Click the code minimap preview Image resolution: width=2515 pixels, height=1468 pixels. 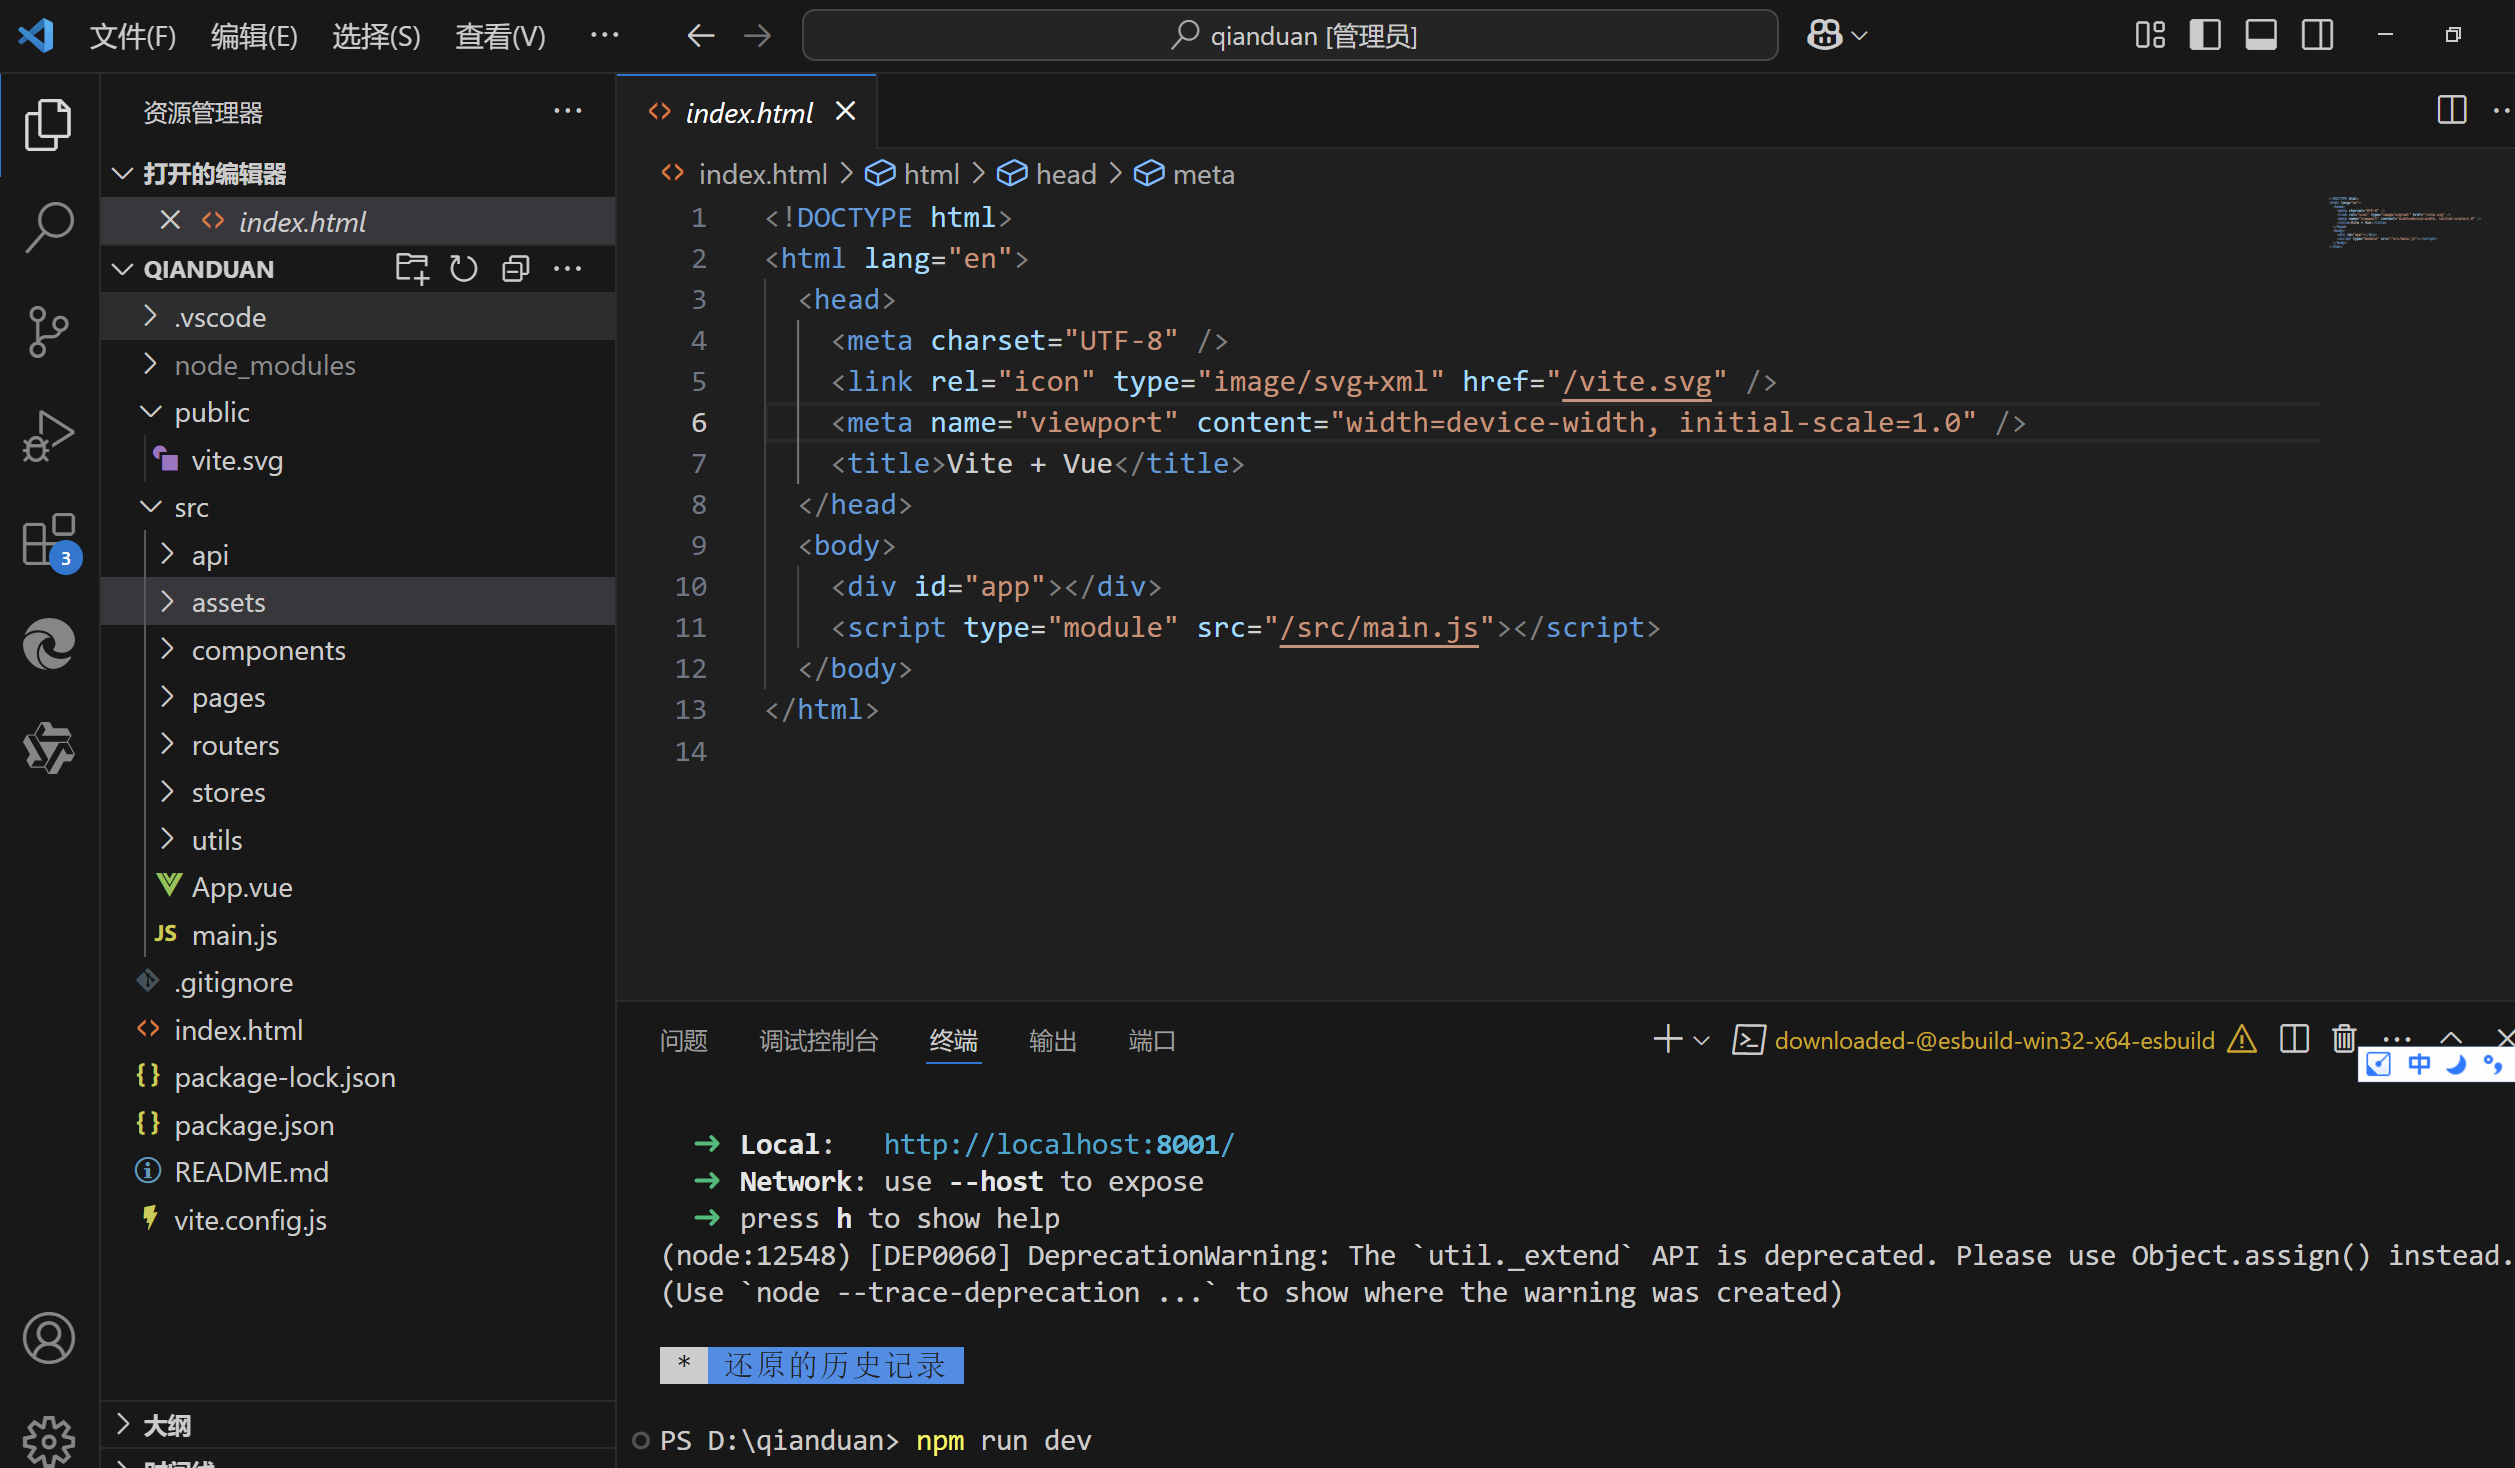click(2404, 222)
